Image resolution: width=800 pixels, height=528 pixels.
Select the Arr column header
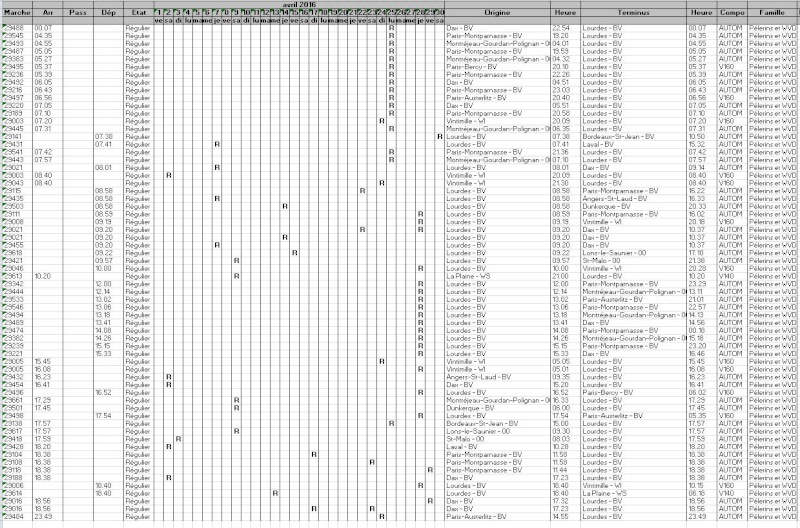47,12
